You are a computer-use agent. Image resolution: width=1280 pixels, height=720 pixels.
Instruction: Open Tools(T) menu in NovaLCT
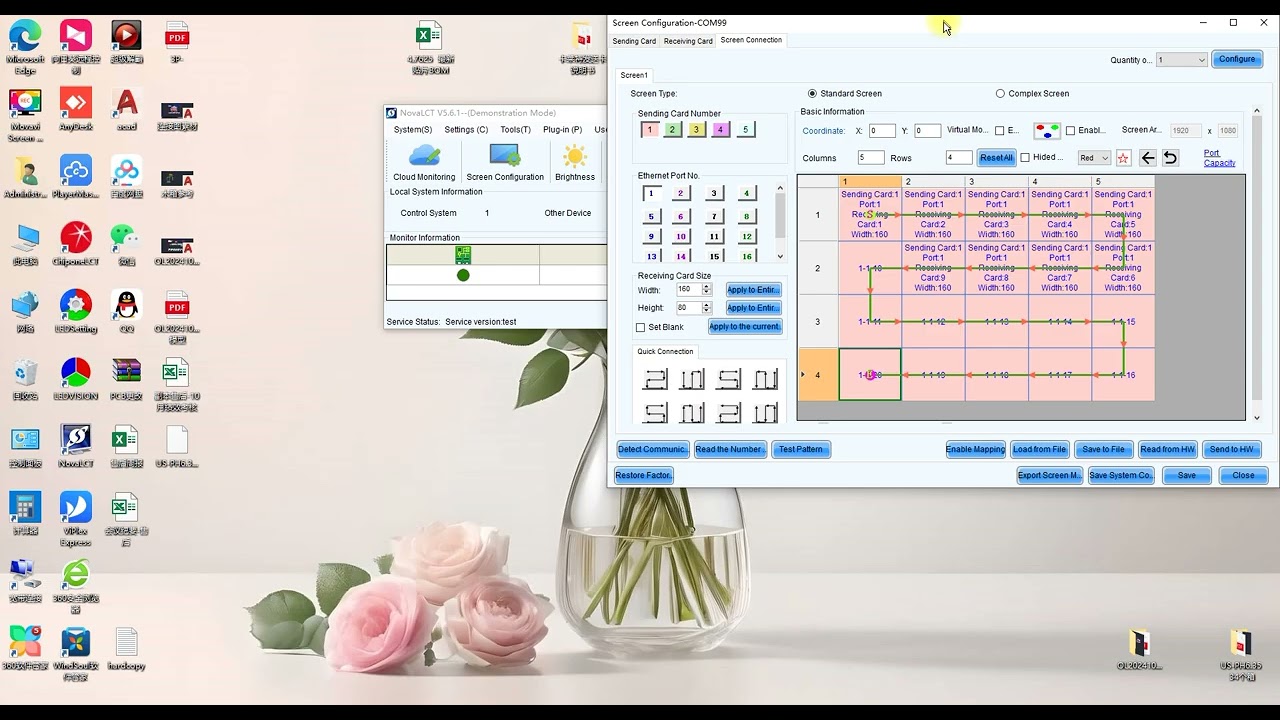click(515, 130)
